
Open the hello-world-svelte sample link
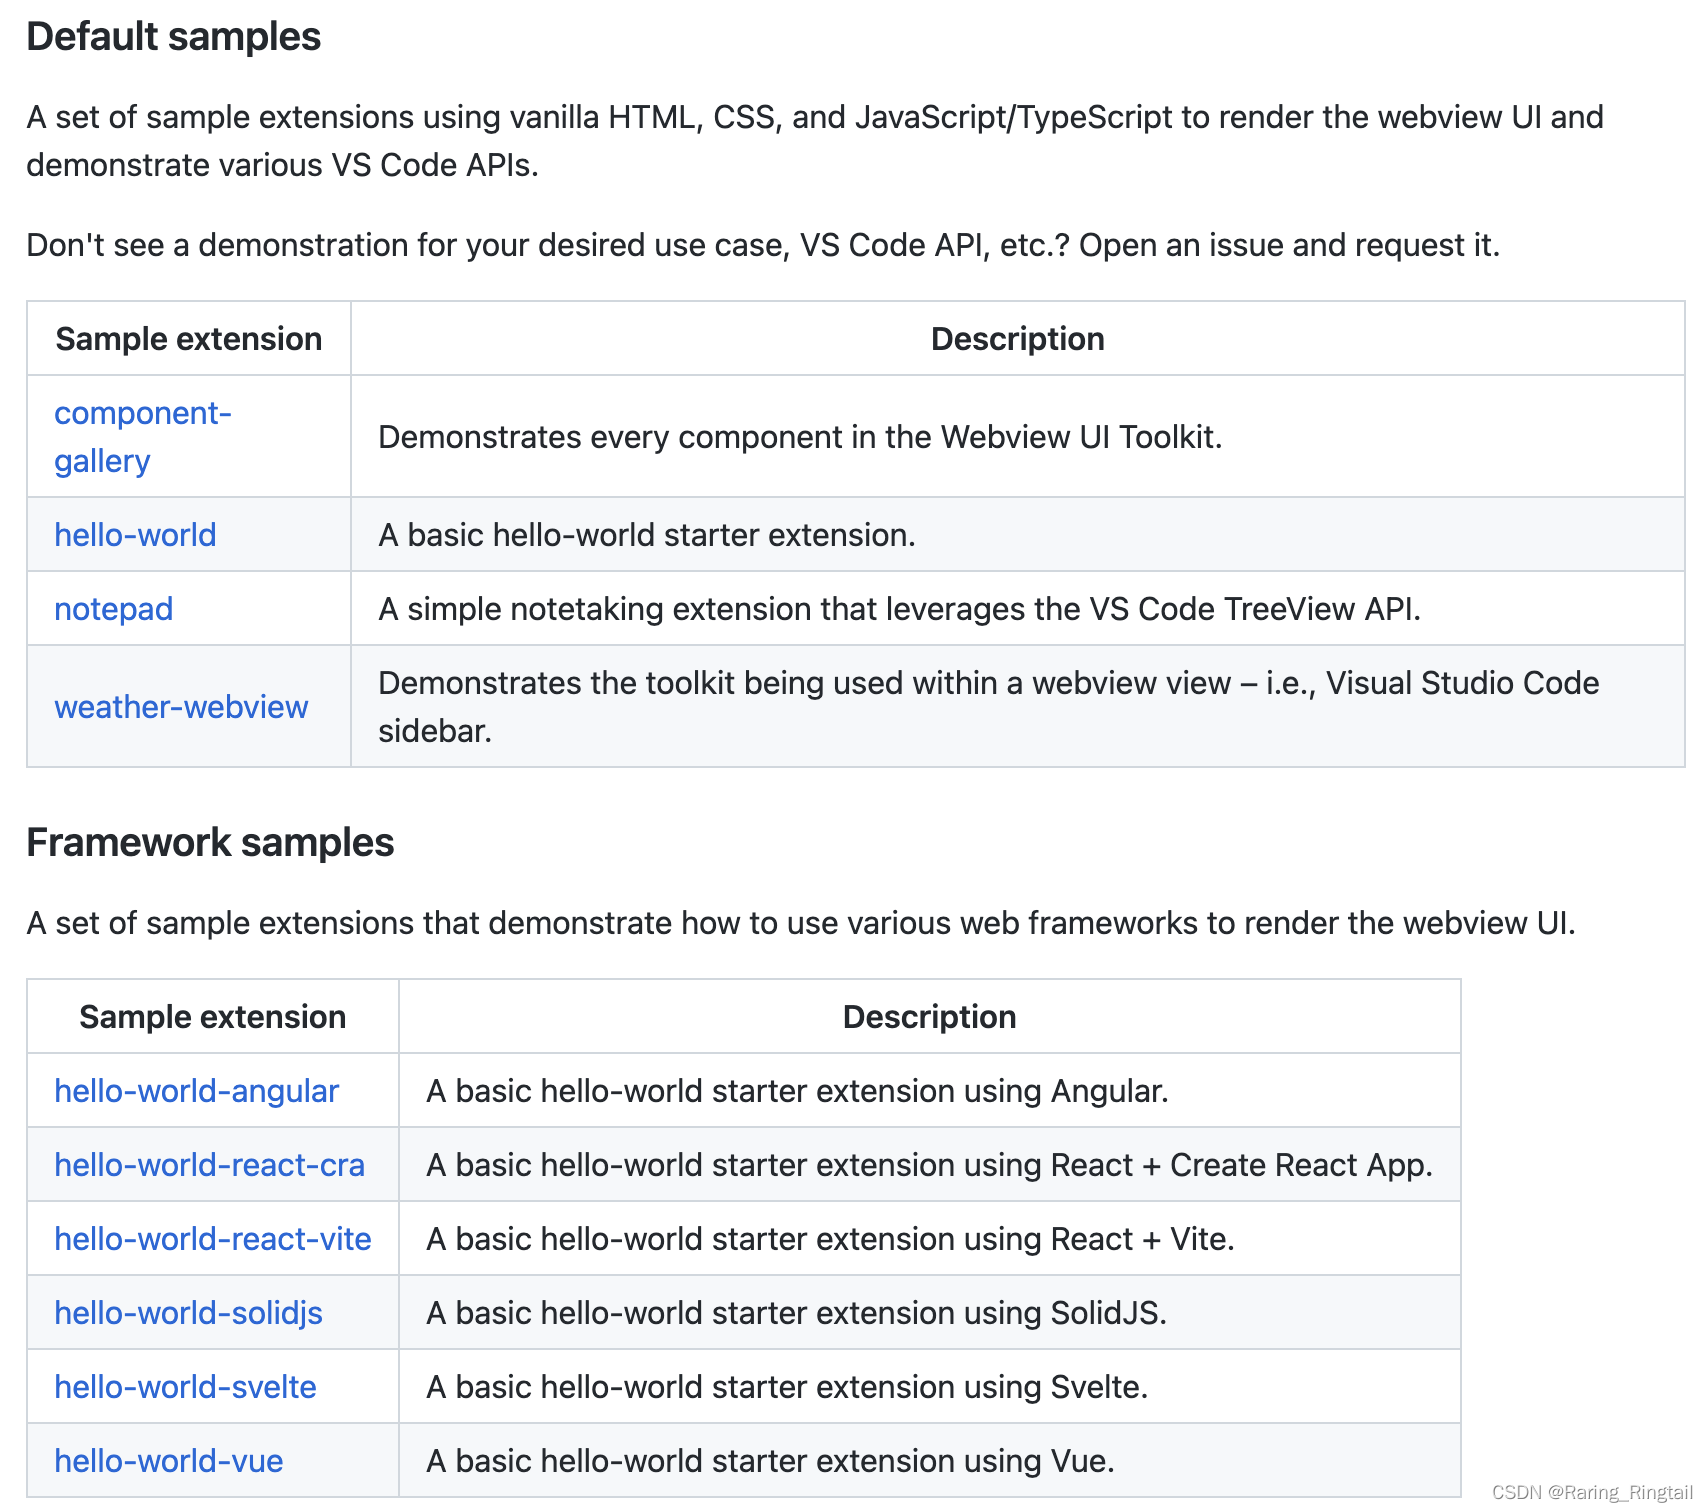click(185, 1387)
